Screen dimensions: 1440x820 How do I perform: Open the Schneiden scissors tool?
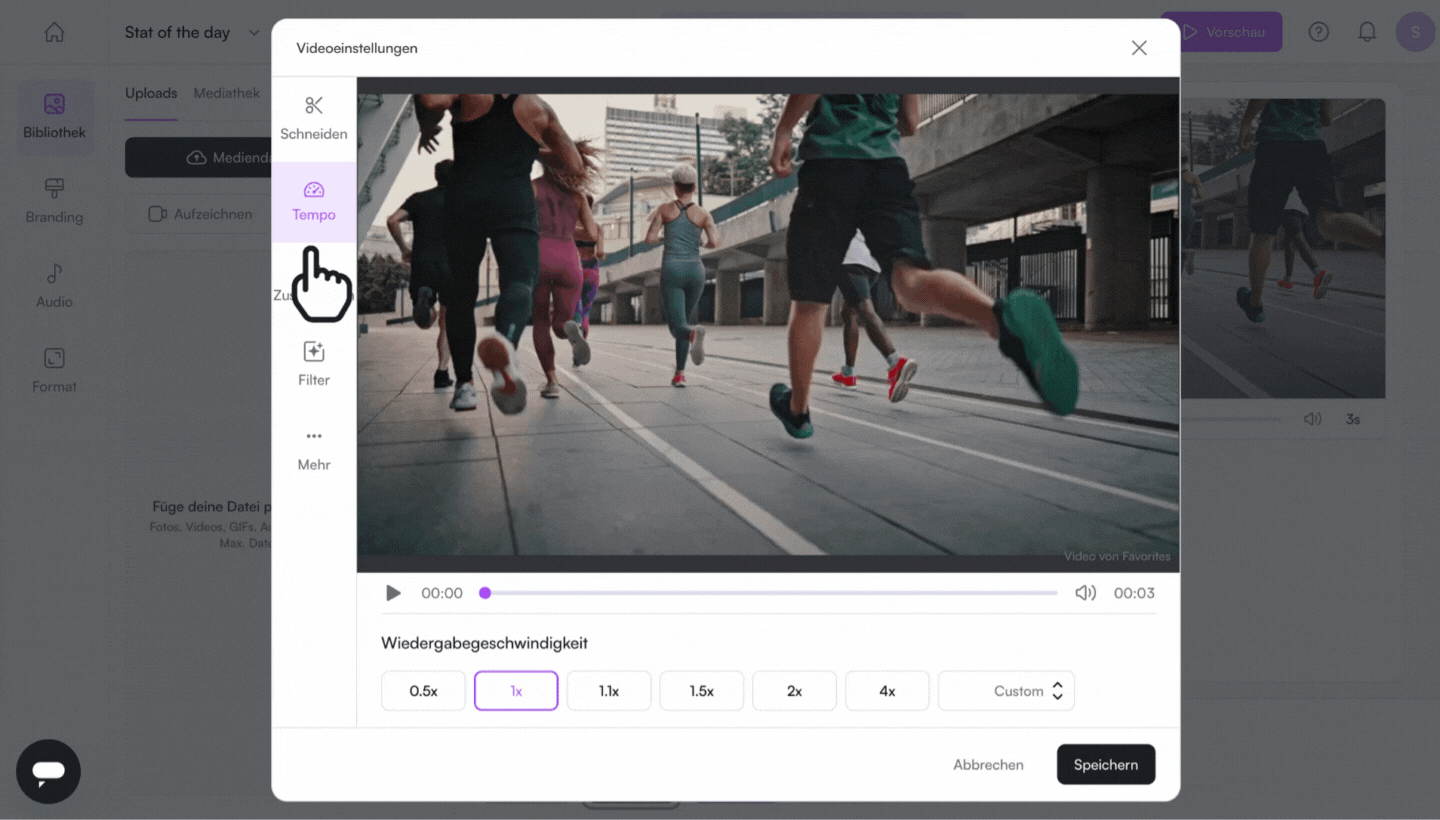click(314, 118)
